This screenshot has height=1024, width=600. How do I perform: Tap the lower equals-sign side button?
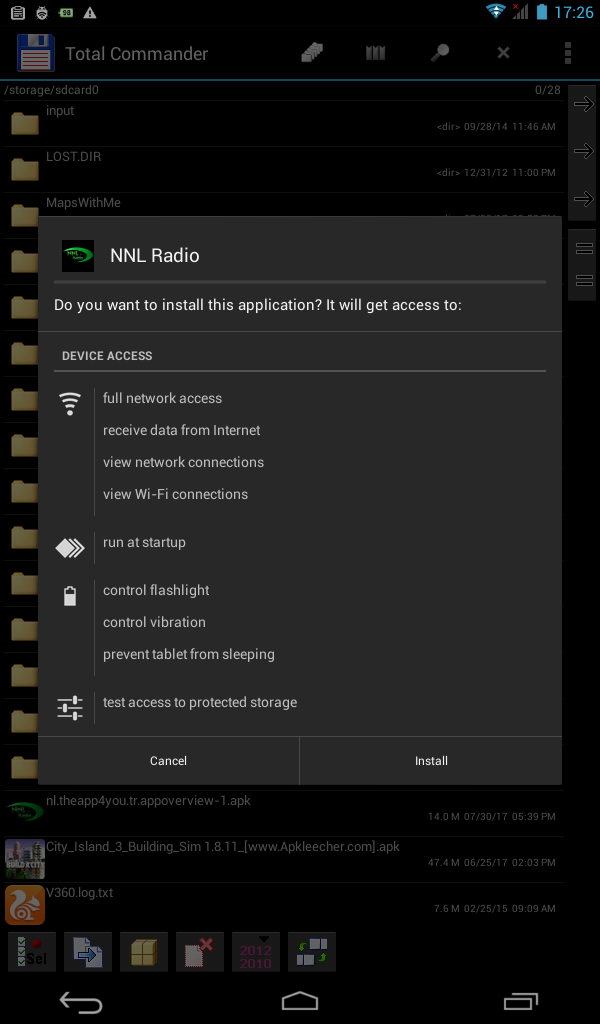(584, 281)
